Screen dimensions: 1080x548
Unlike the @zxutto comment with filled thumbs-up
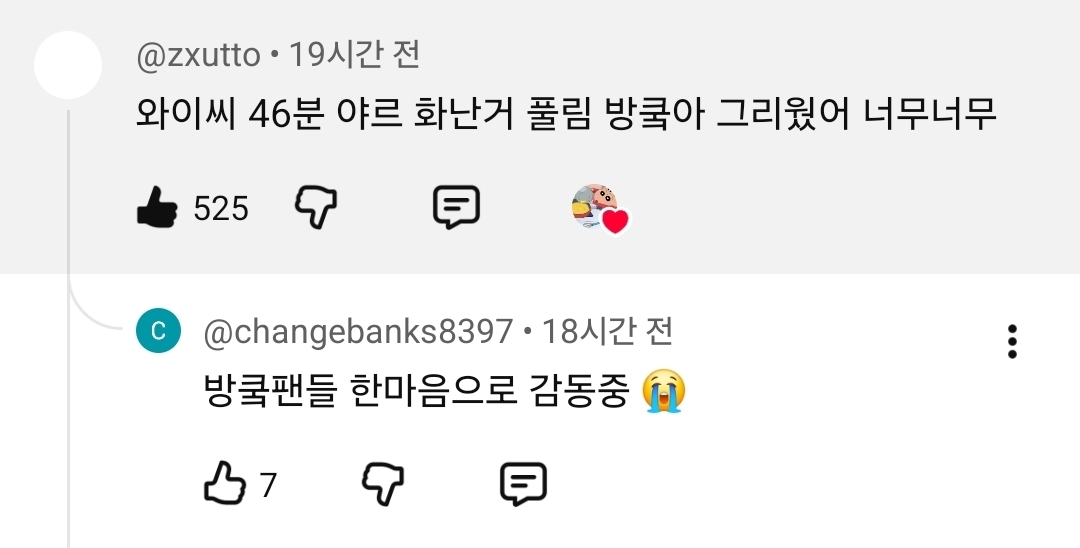click(157, 207)
